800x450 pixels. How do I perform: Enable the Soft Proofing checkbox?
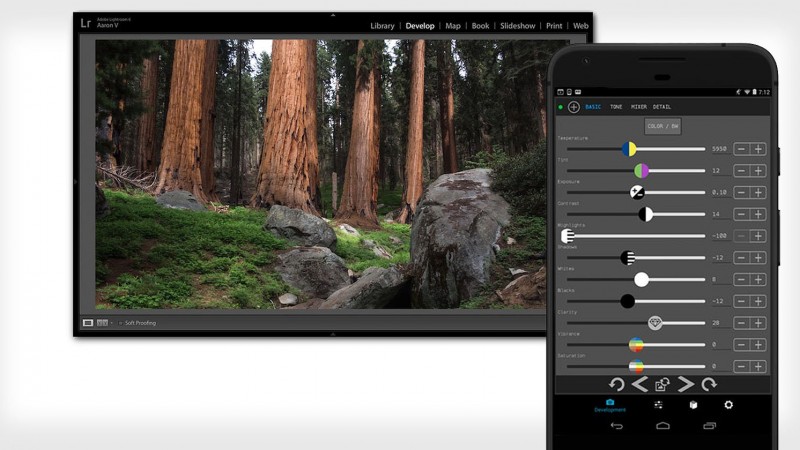click(x=120, y=323)
